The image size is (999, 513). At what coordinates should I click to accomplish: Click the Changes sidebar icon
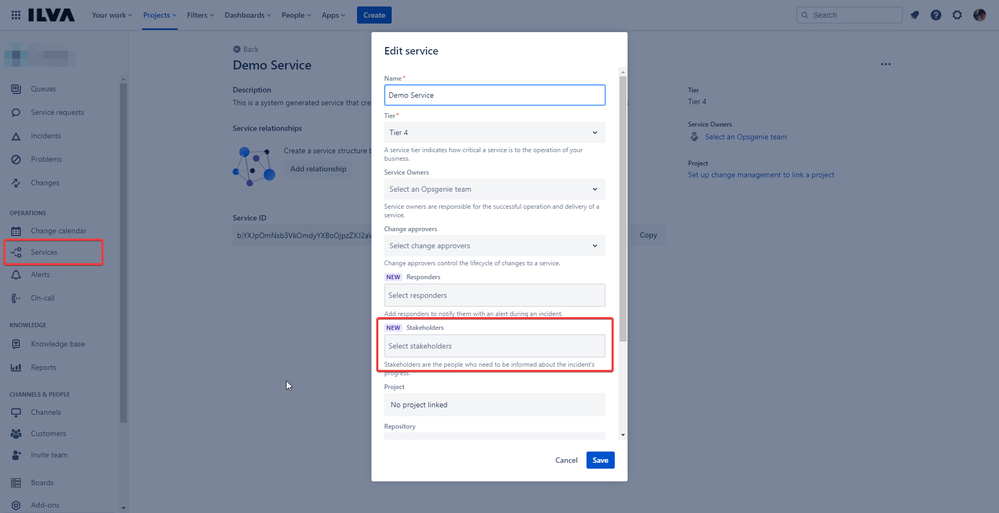click(x=17, y=183)
